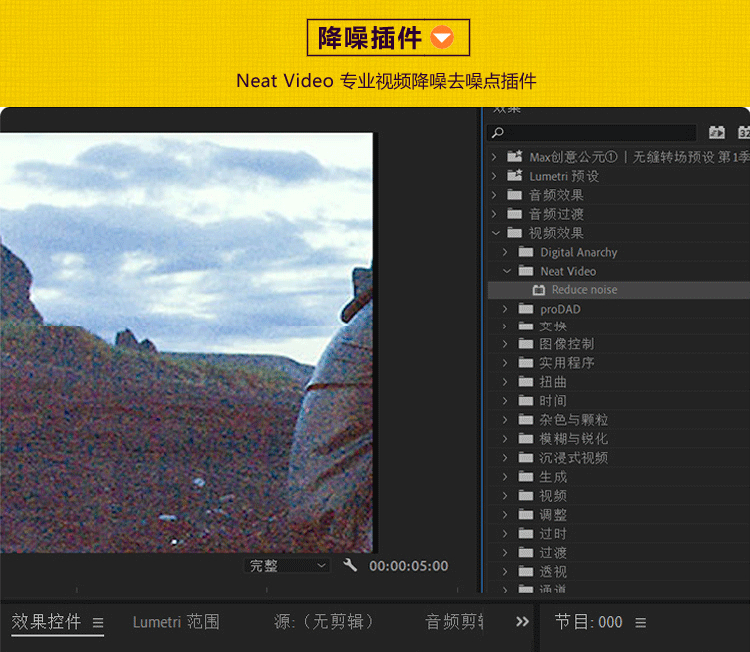Click the 音频过渡 folder icon
Screen dimensions: 750x652
click(515, 214)
